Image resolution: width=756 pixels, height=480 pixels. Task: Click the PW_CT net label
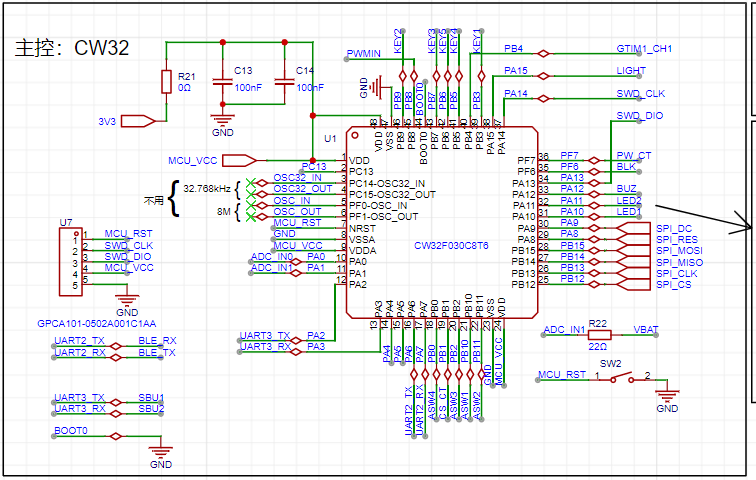[x=634, y=156]
